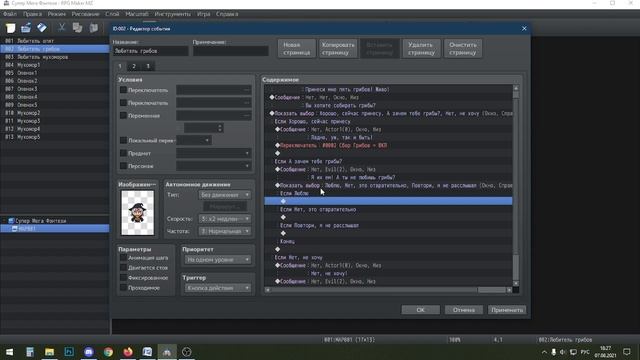640x360 pixels.
Task: Open the Персонаж condition dropdown
Action: click(213, 166)
